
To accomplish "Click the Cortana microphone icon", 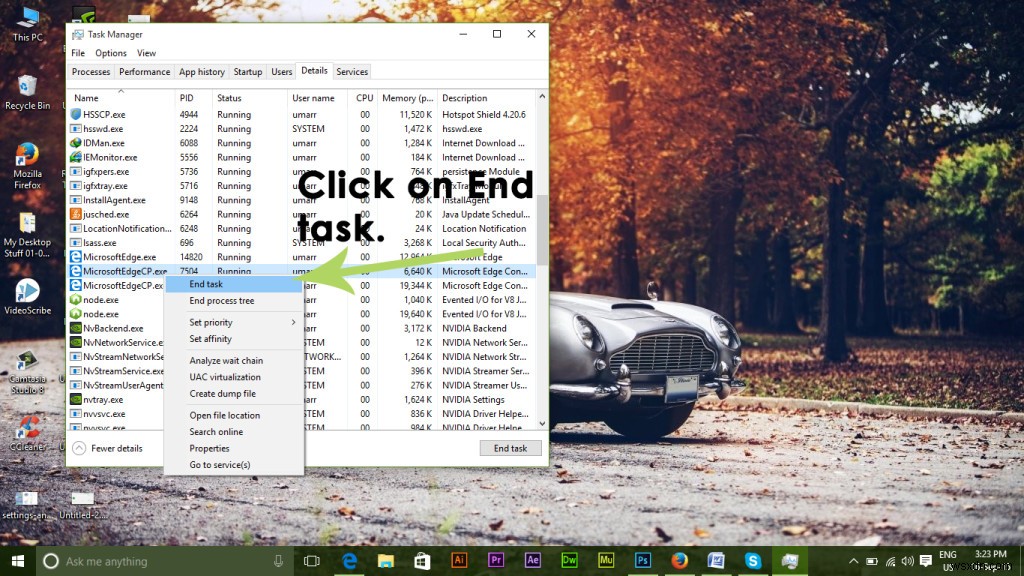I will (278, 560).
